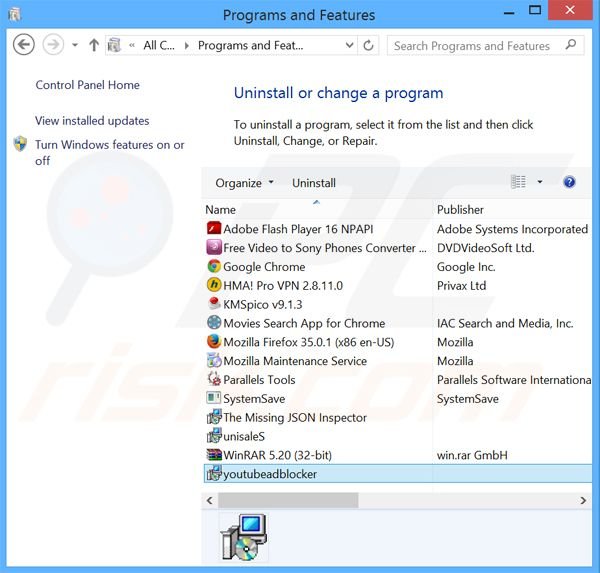Screen dimensions: 600x573
Task: Select the Parallels Tools entry
Action: [x=259, y=380]
